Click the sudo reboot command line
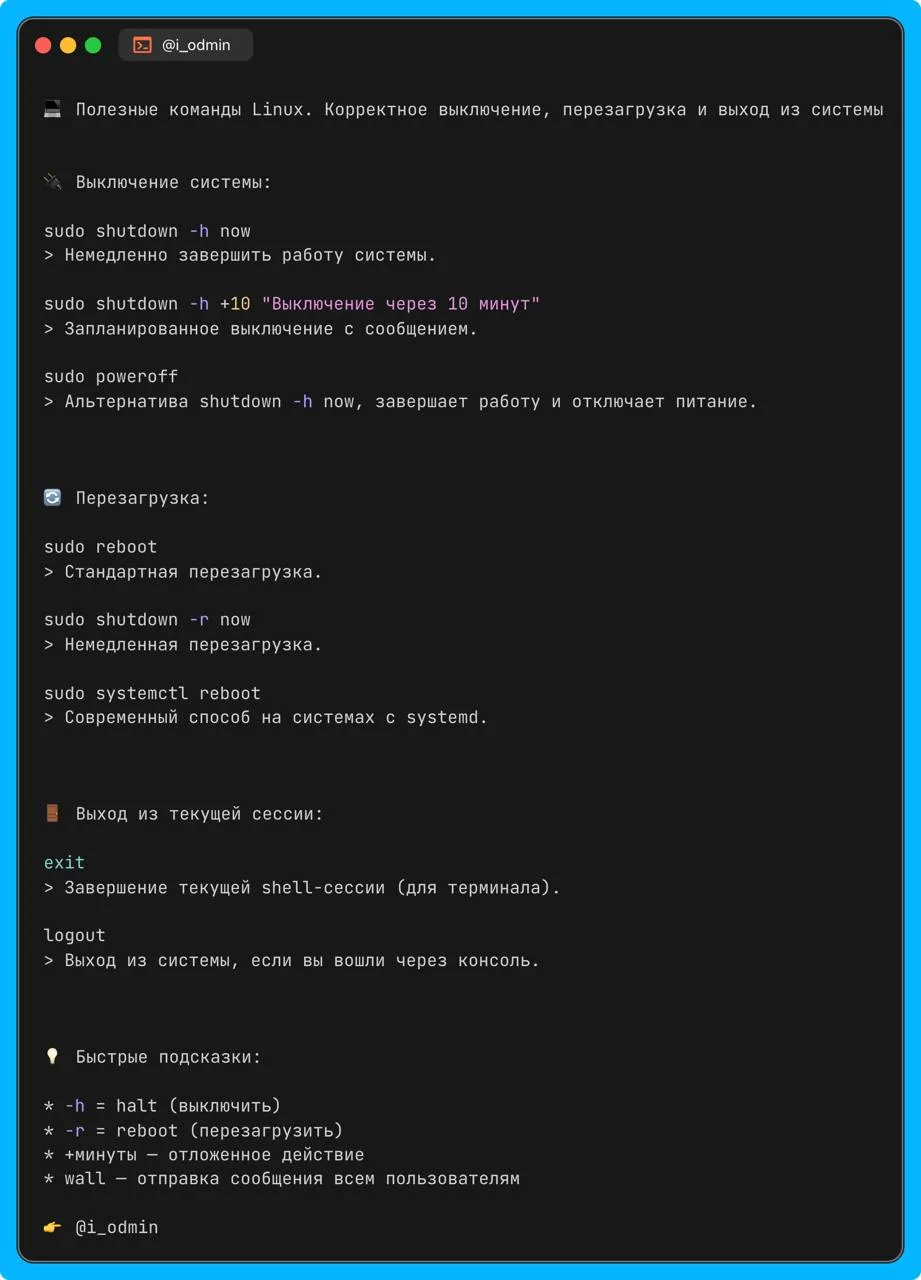921x1280 pixels. (101, 547)
